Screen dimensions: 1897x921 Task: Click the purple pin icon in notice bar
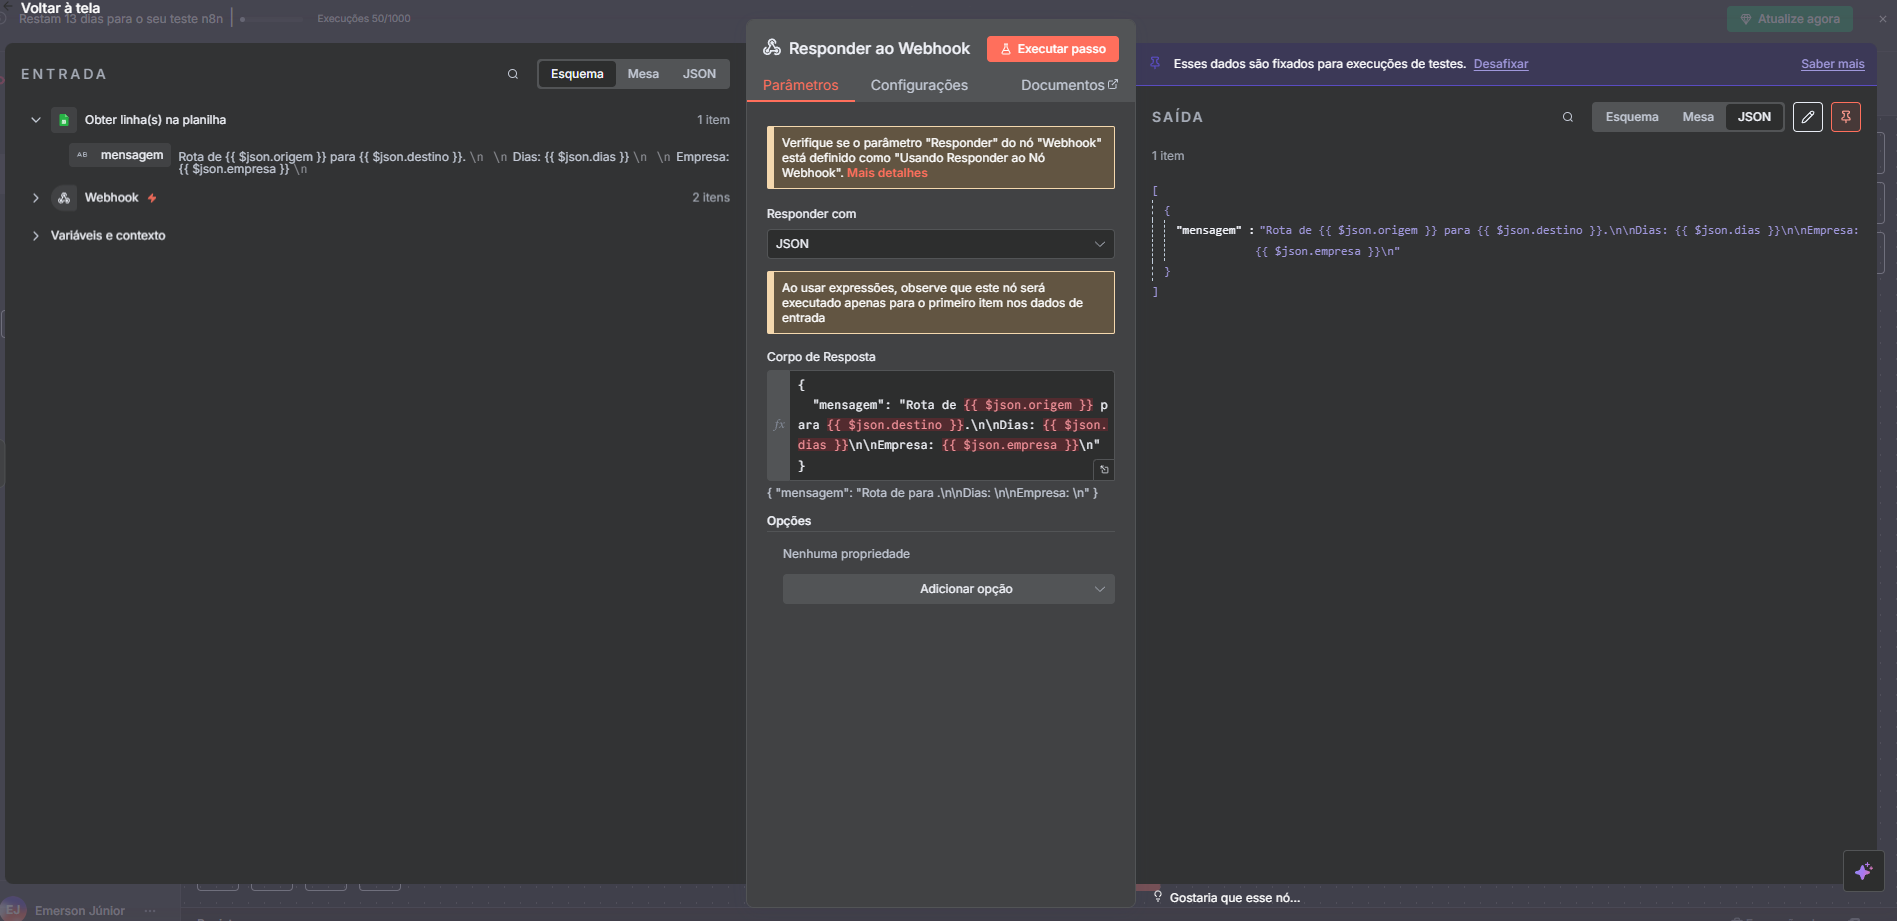(1155, 63)
